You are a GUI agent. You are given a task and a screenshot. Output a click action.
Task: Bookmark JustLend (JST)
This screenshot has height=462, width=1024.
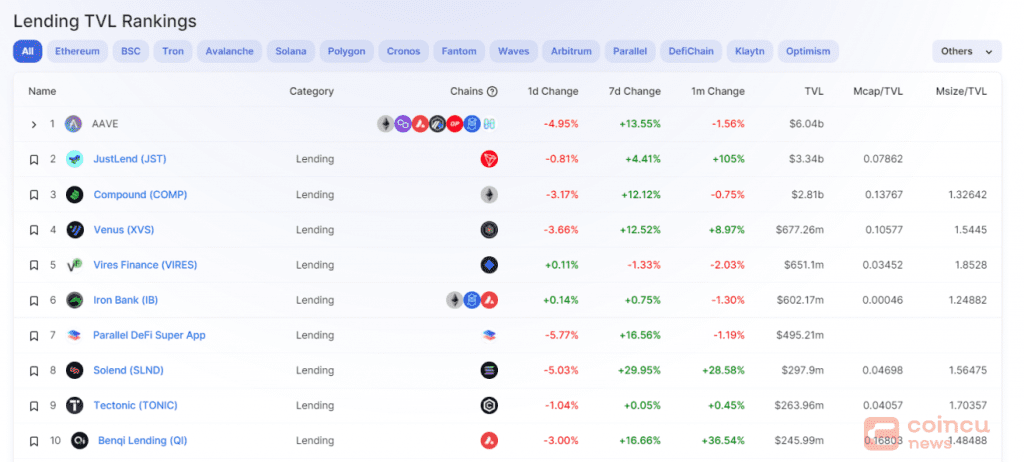point(34,159)
